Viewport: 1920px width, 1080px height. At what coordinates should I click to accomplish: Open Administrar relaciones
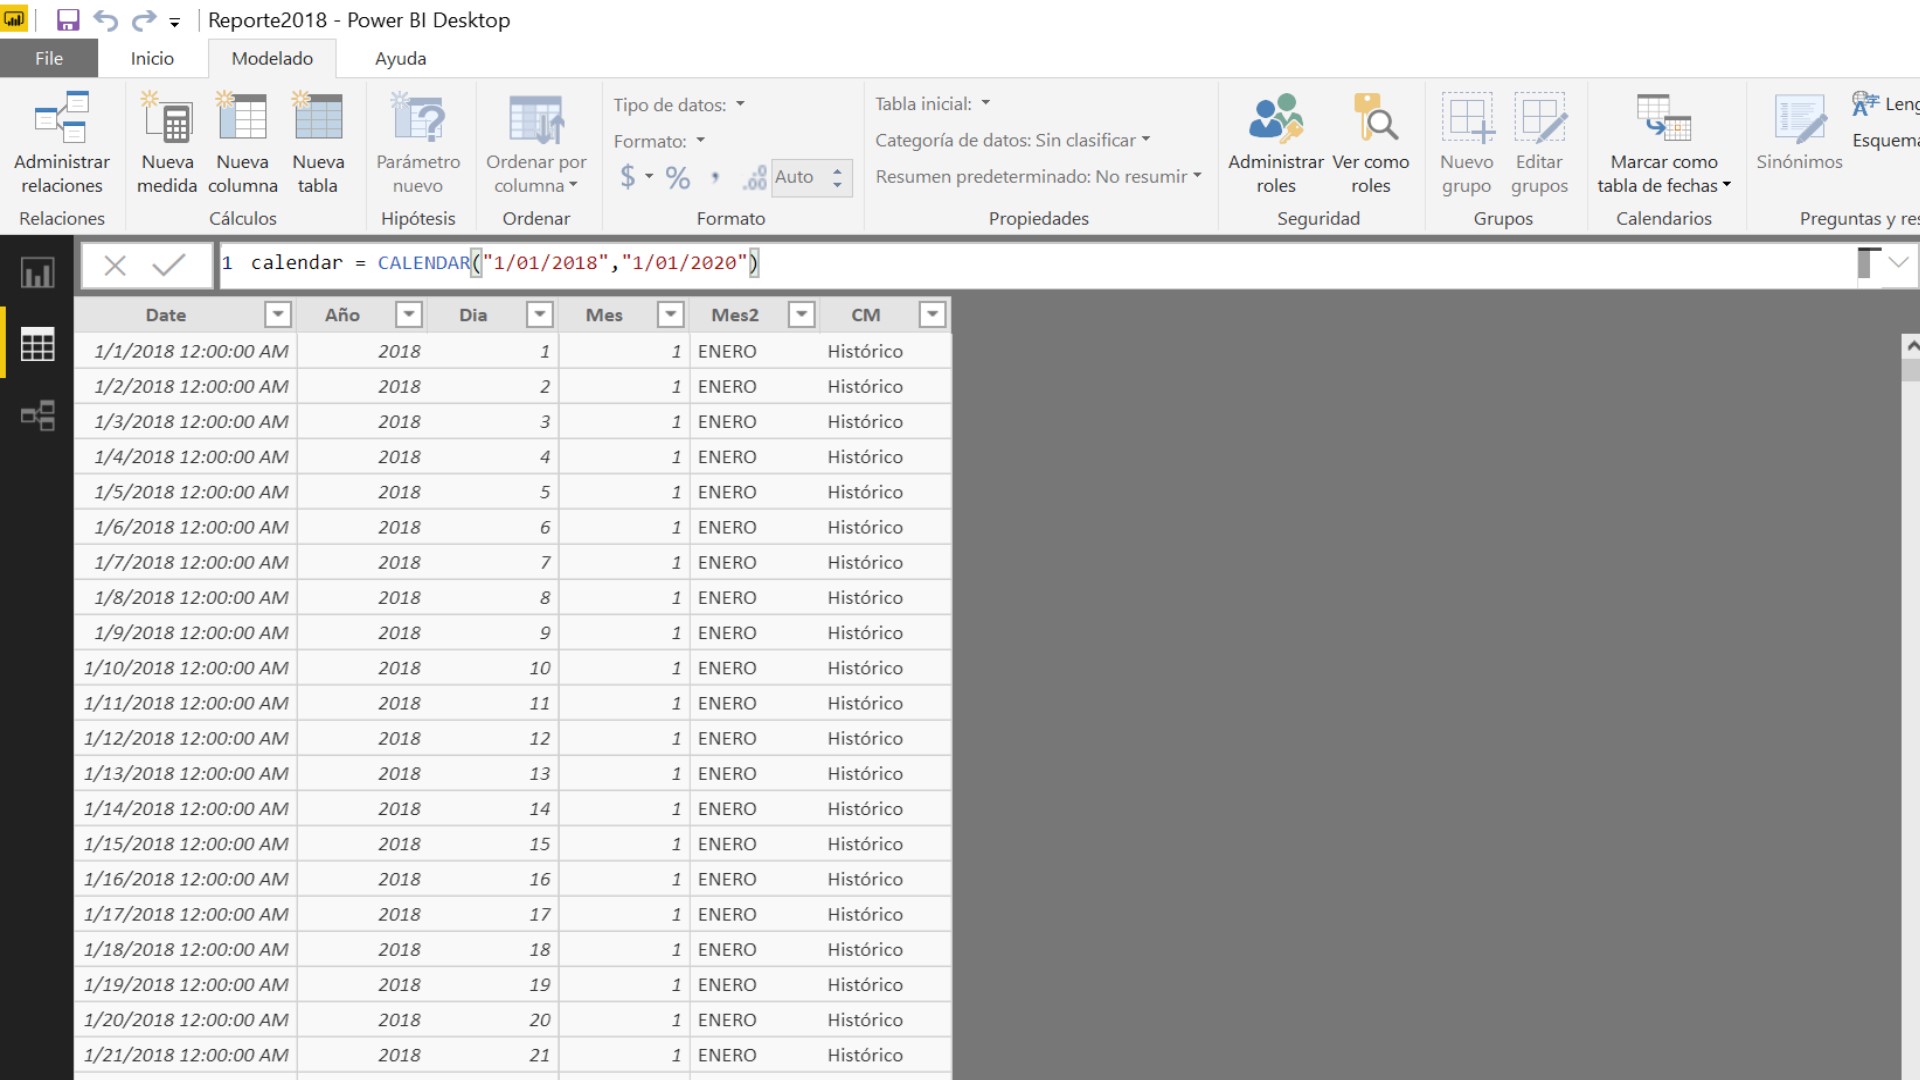point(62,143)
